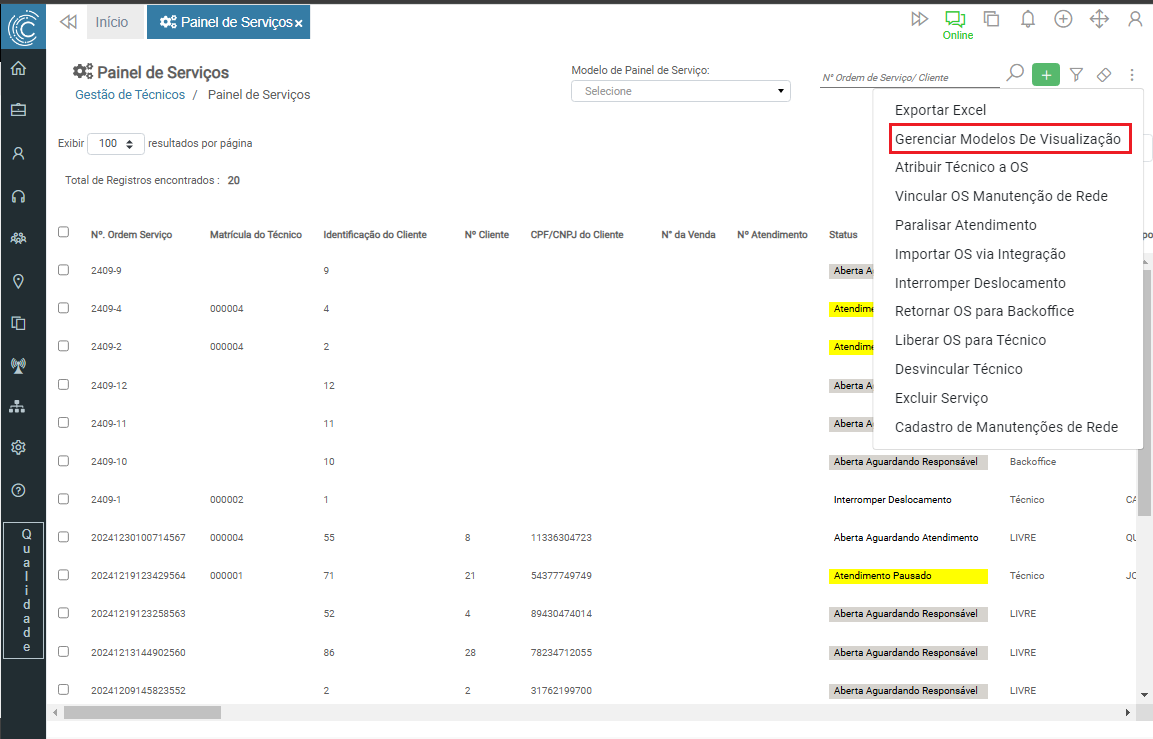Open the user profile icon at top right
The image size is (1153, 739).
(1135, 19)
